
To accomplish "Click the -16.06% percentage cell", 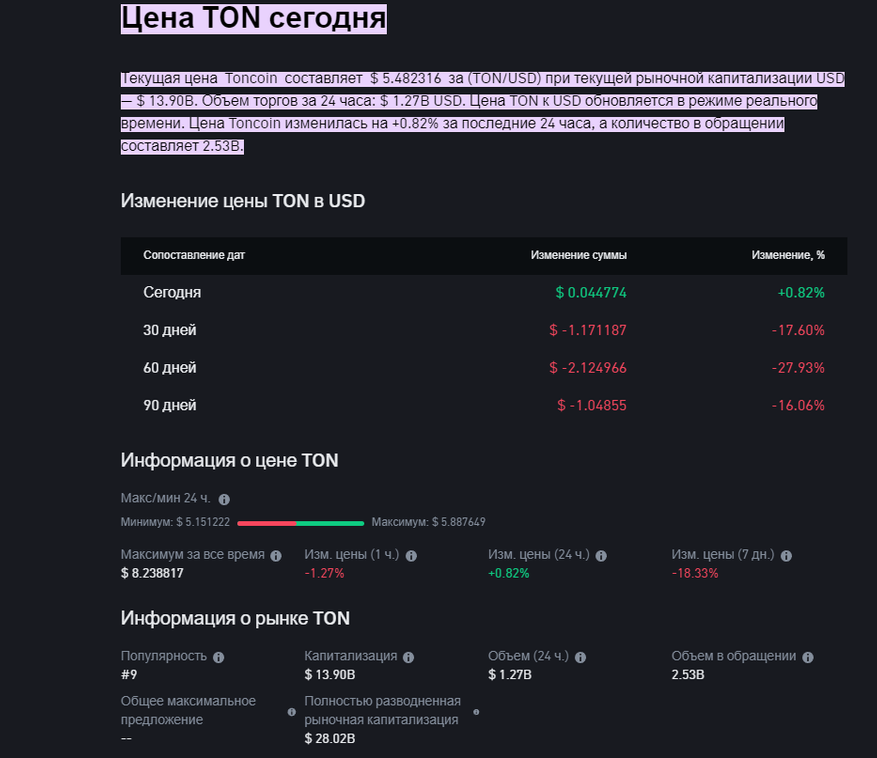I will [x=798, y=405].
